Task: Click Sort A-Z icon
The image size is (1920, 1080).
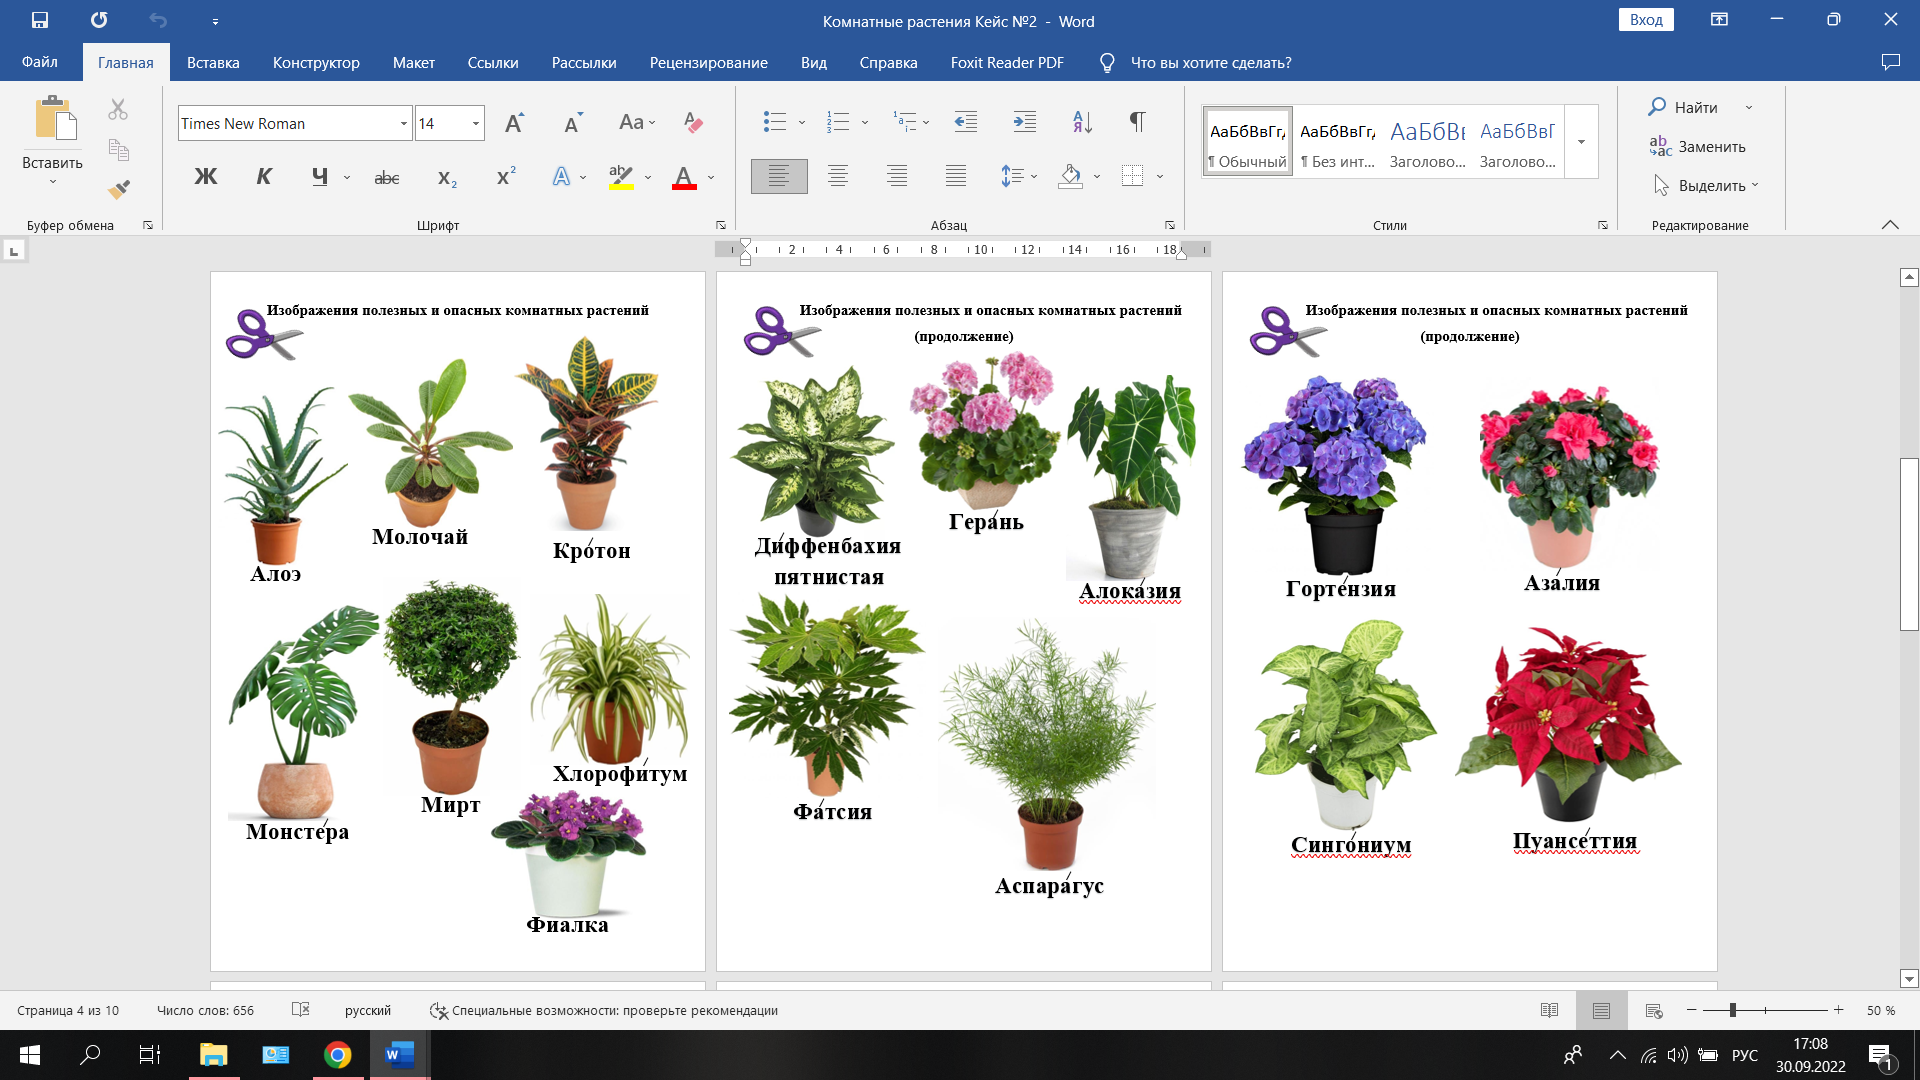Action: (x=1082, y=122)
